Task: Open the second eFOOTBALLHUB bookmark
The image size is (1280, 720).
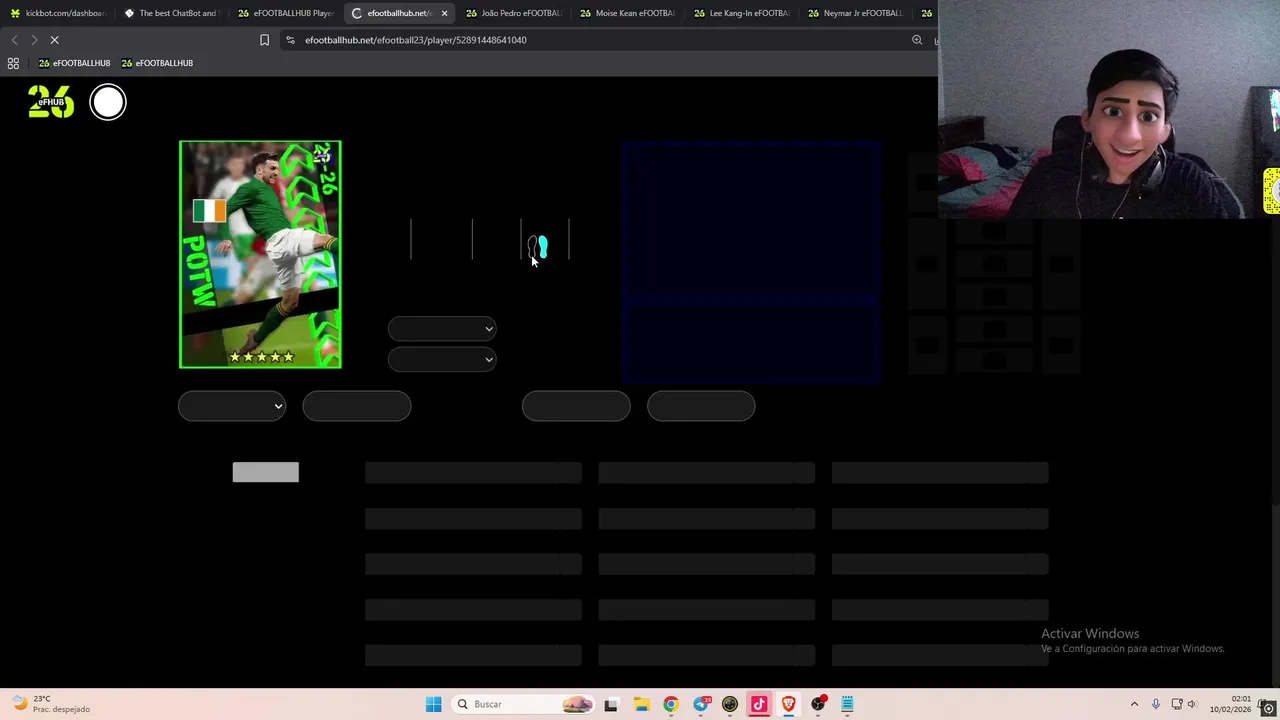Action: tap(157, 63)
